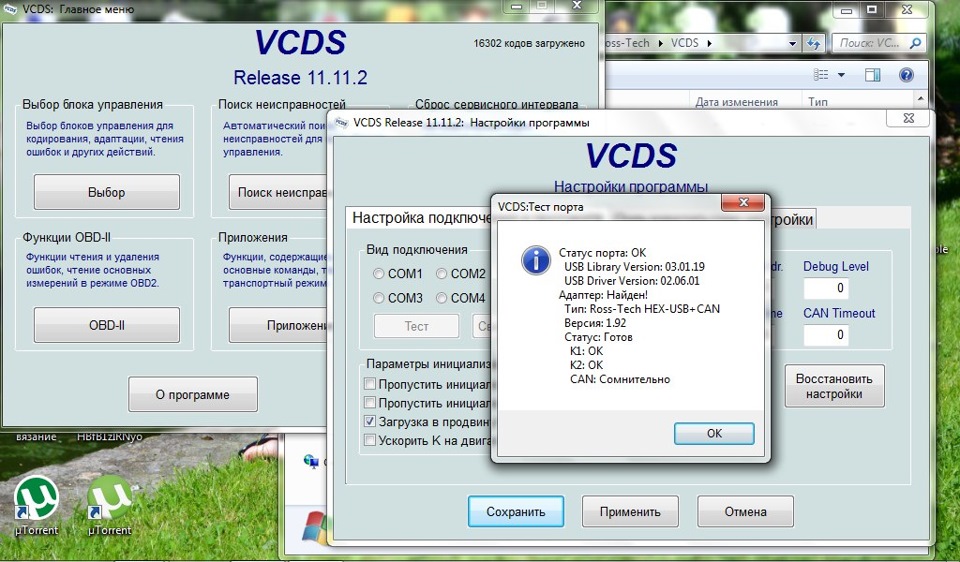Image resolution: width=960 pixels, height=562 pixels.
Task: Close the settings window Настройки программы
Action: click(x=909, y=118)
